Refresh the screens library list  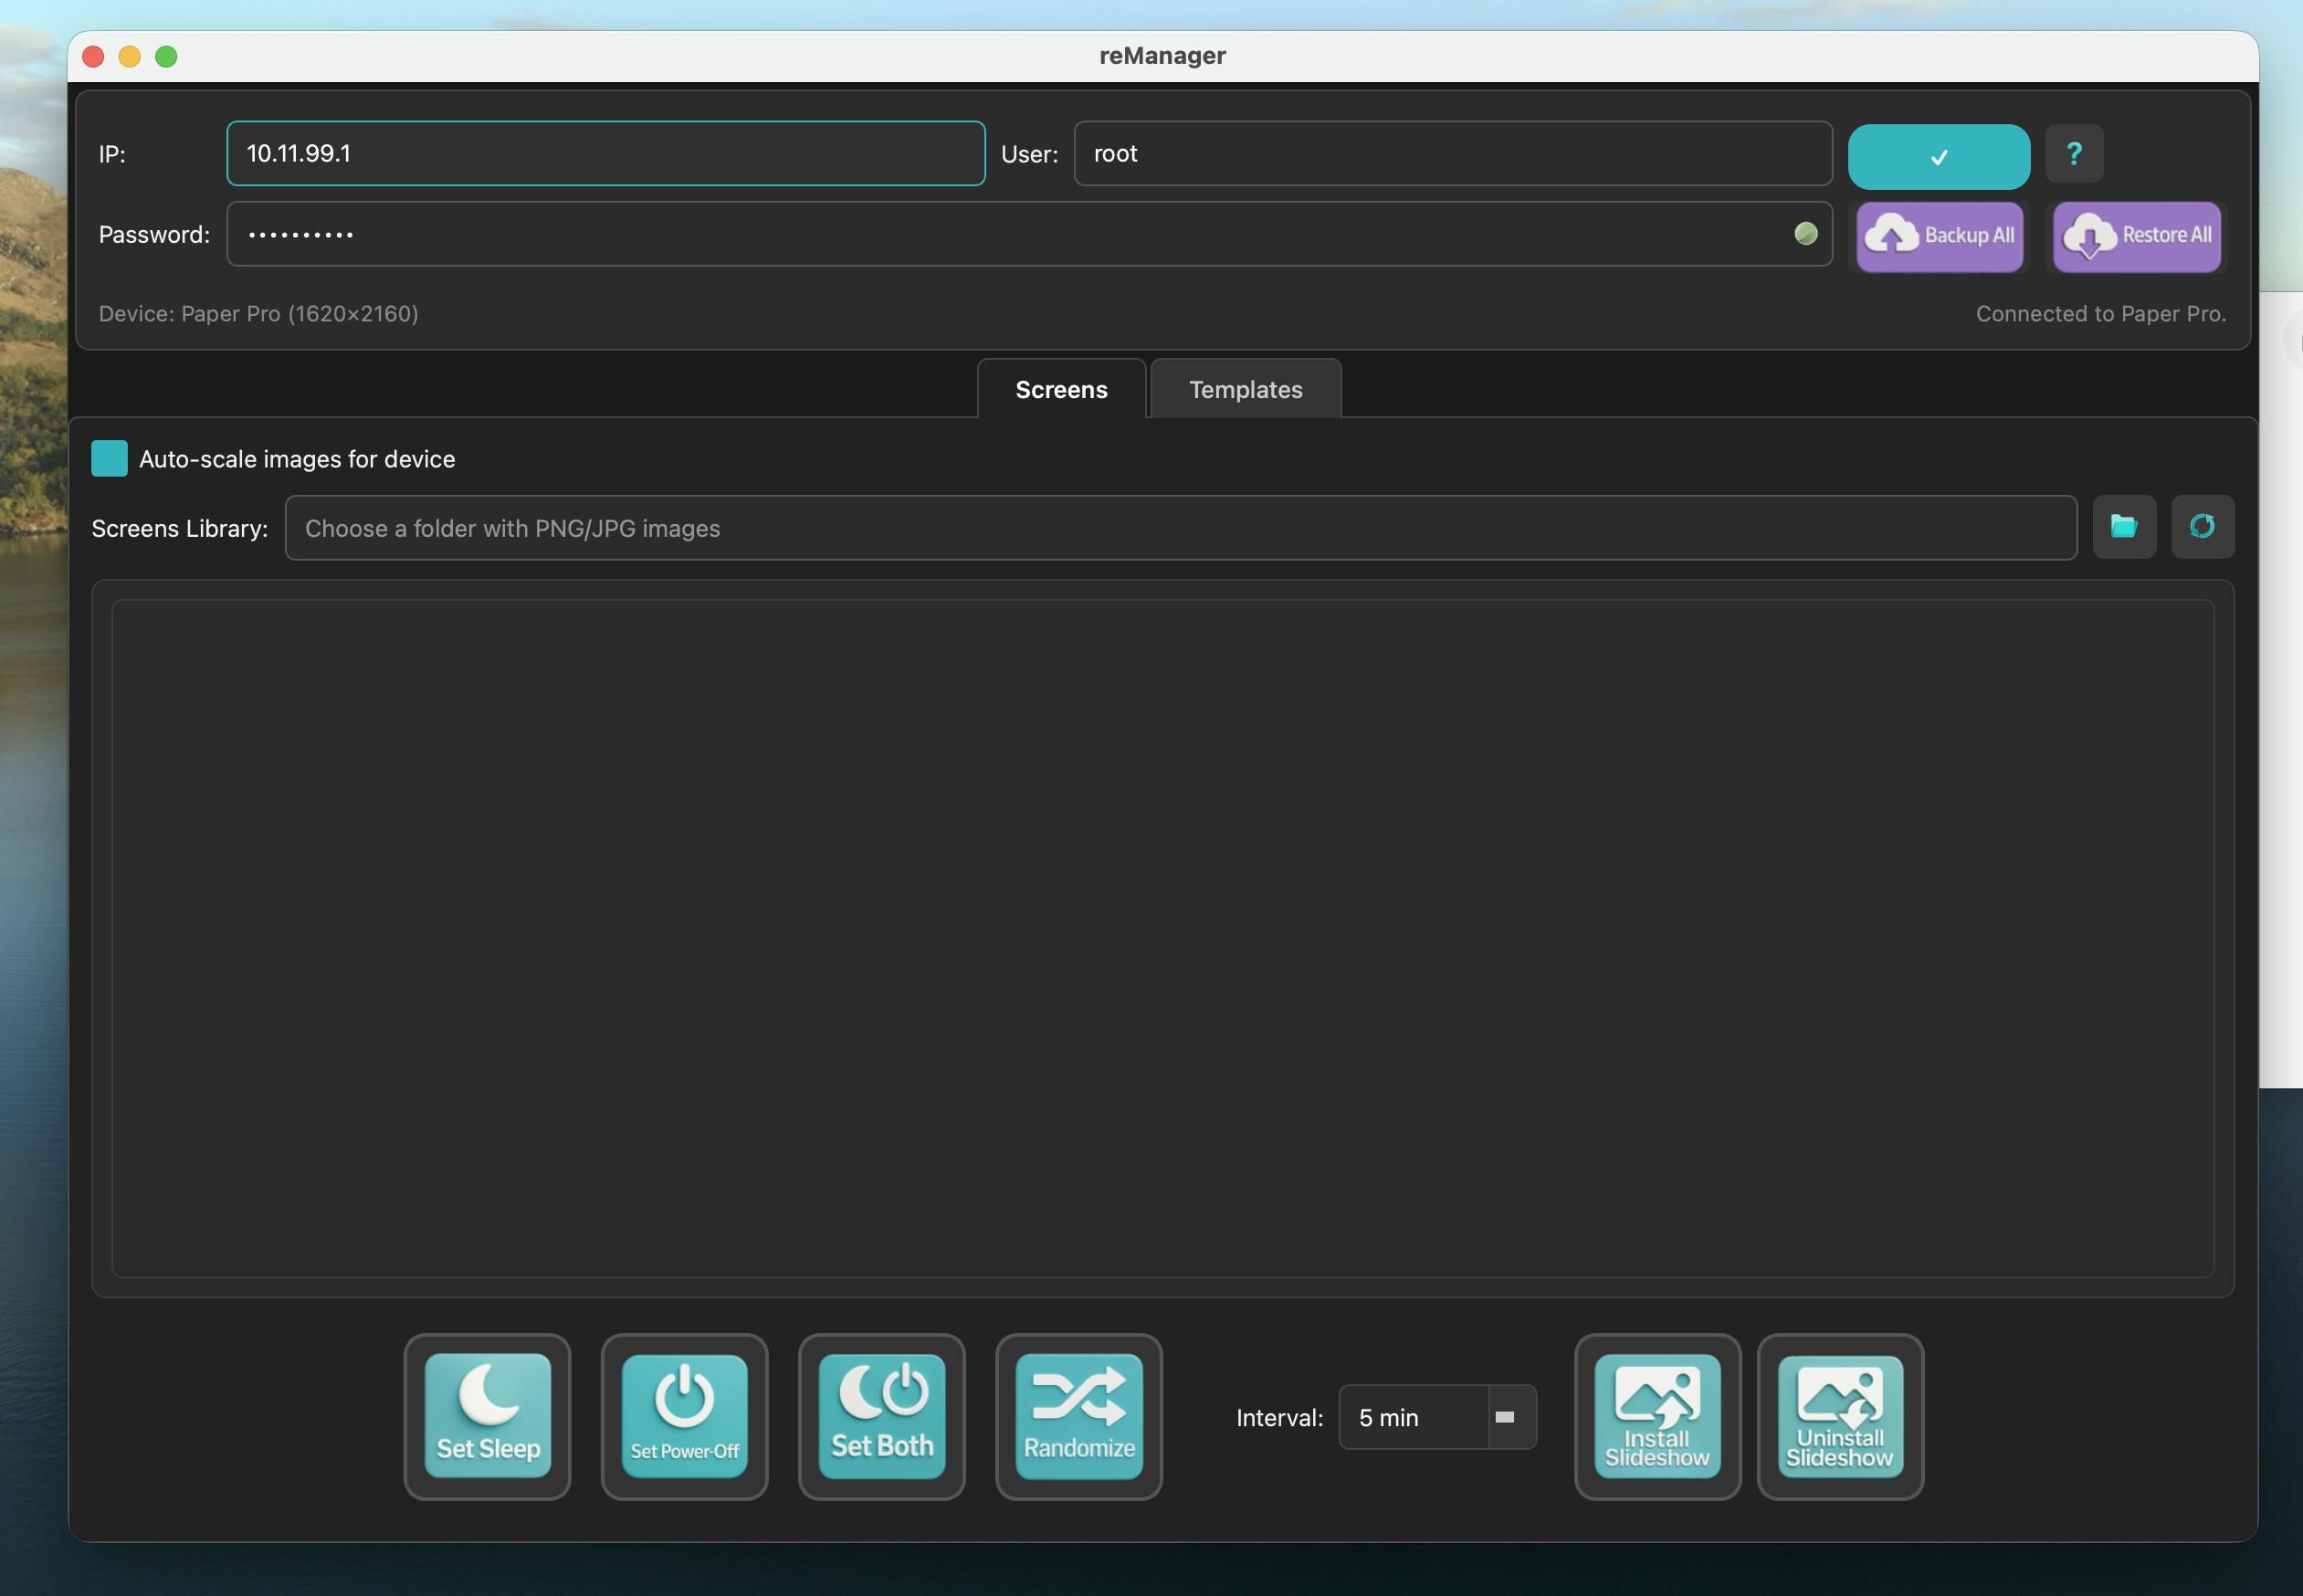pyautogui.click(x=2201, y=527)
